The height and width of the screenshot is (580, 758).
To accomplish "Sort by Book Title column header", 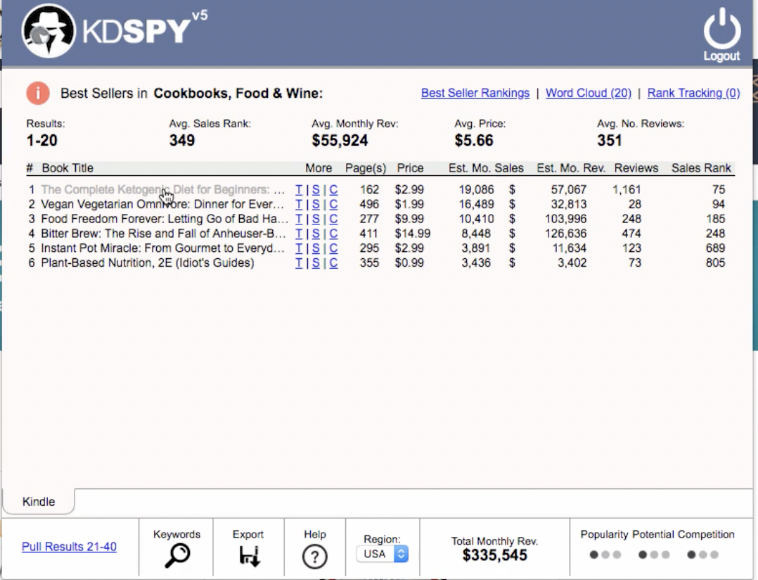I will click(x=68, y=168).
